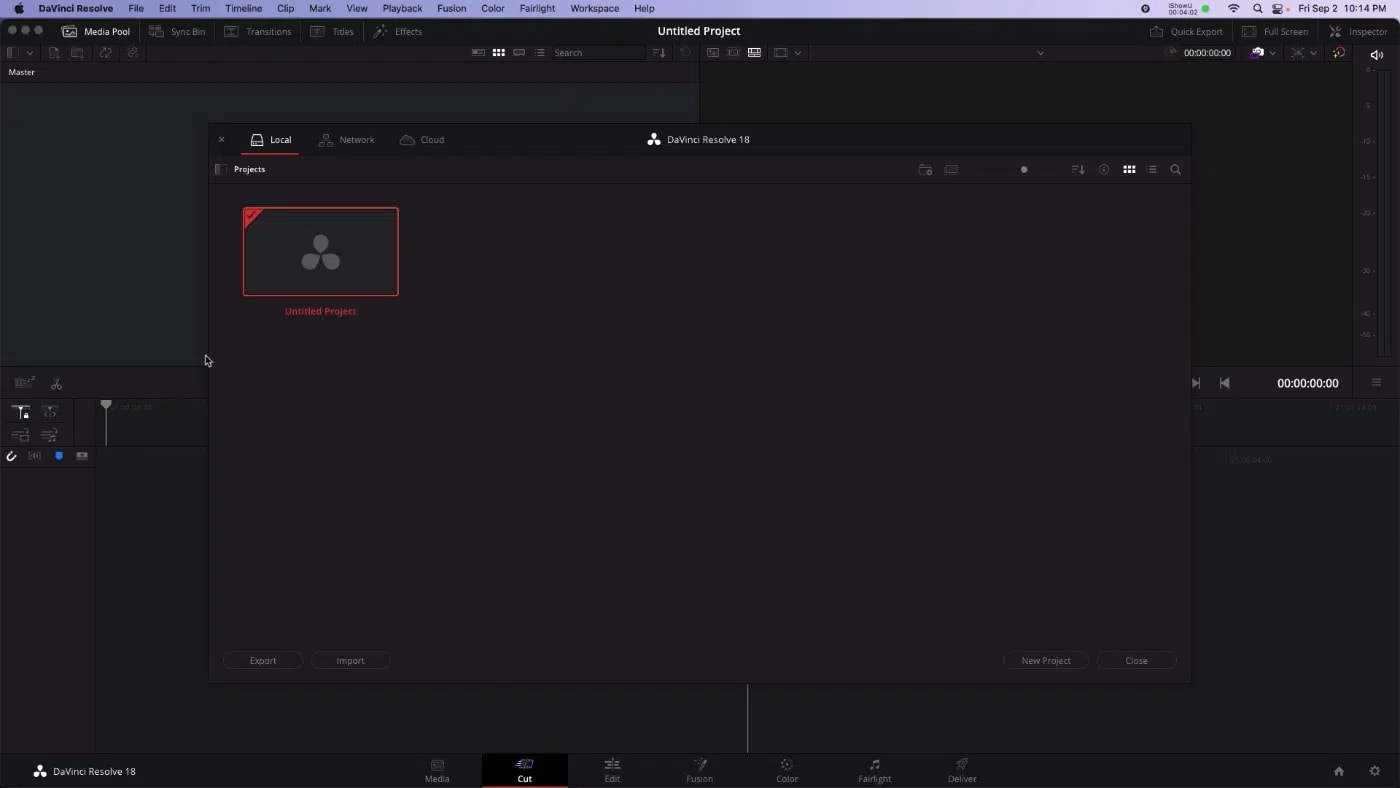Click the Import button
1400x788 pixels.
pyautogui.click(x=350, y=660)
